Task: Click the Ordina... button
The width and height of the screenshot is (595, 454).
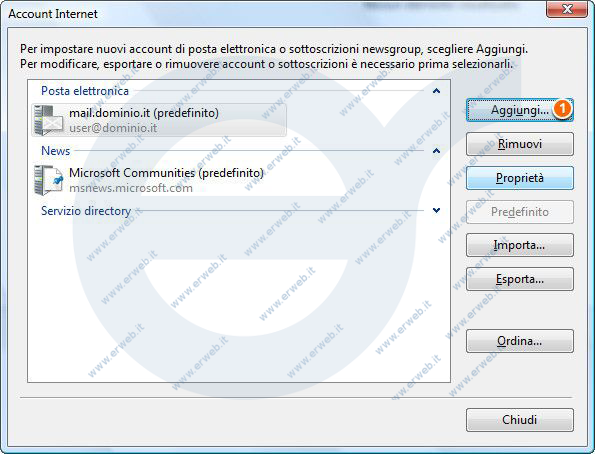Action: (x=519, y=341)
